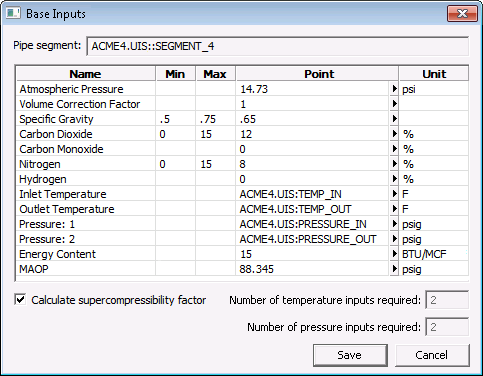The image size is (483, 376).
Task: Click the Save button
Action: click(x=350, y=355)
